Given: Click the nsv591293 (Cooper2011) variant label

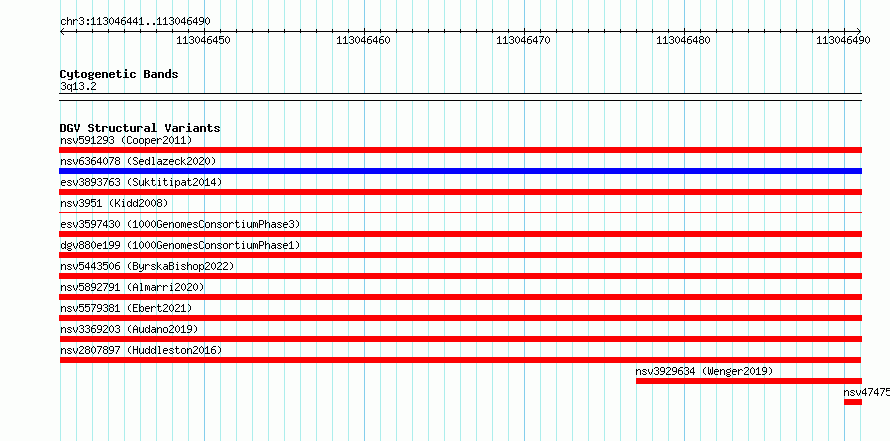Looking at the screenshot, I should tap(126, 140).
